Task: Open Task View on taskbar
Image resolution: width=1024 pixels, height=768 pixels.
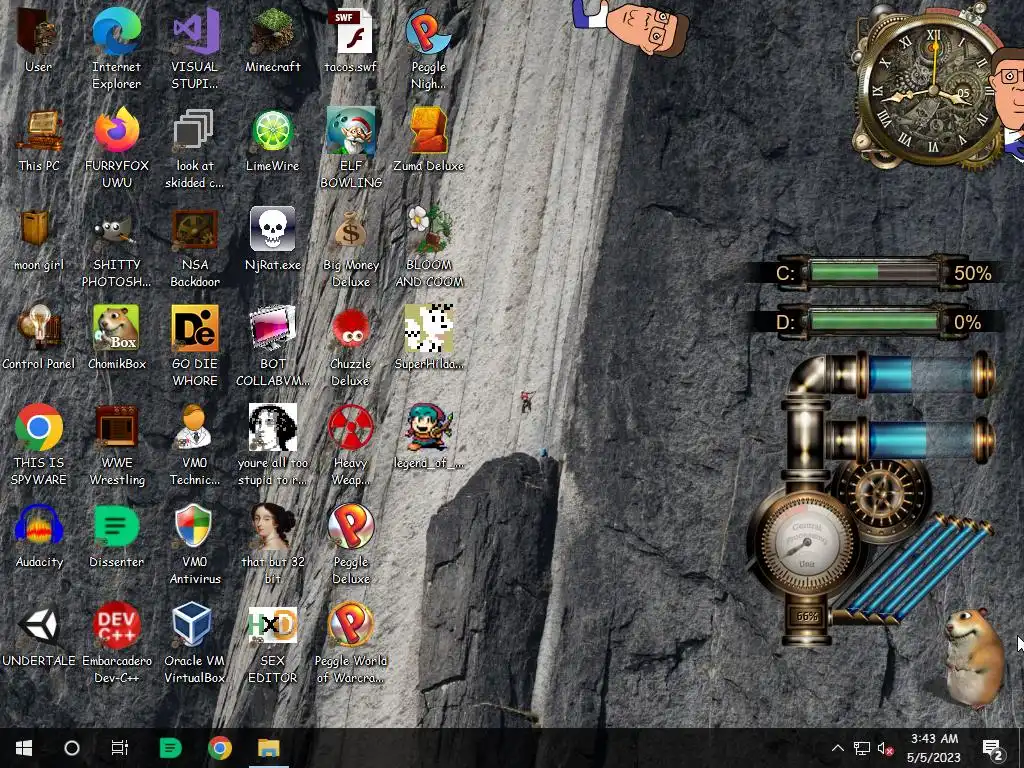Action: point(120,748)
